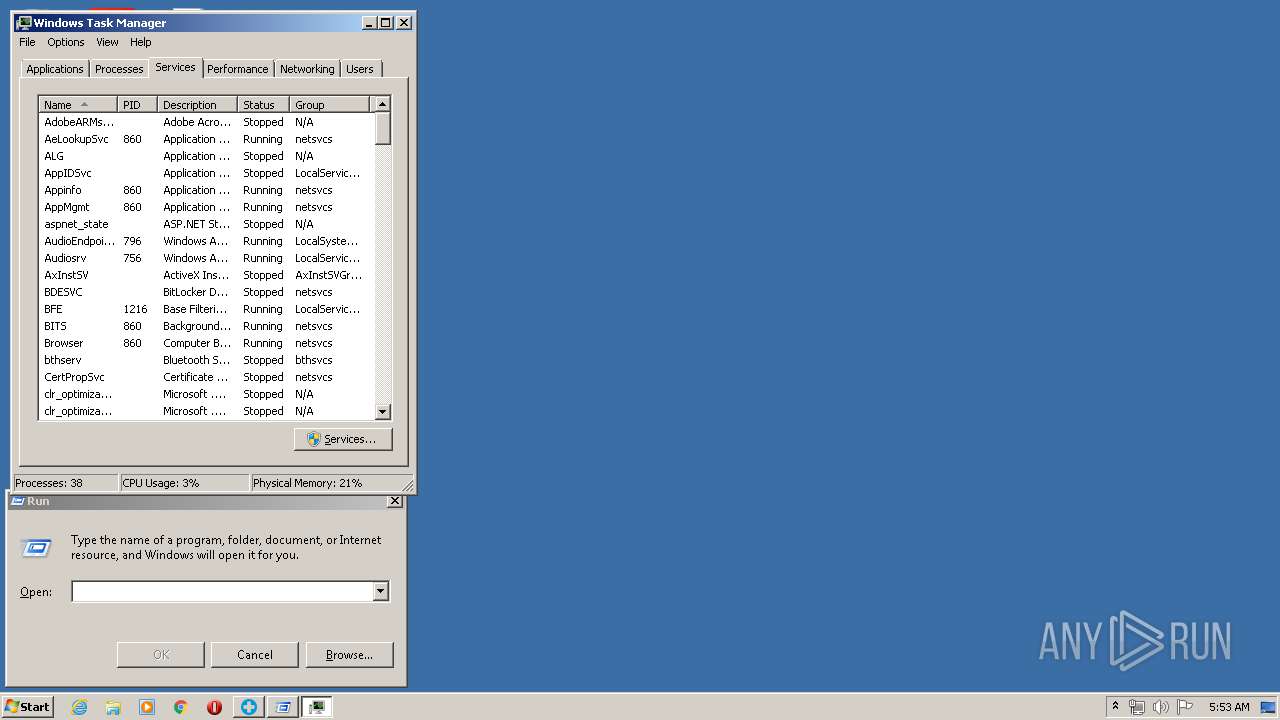
Task: Select the ALG service row
Action: point(206,156)
